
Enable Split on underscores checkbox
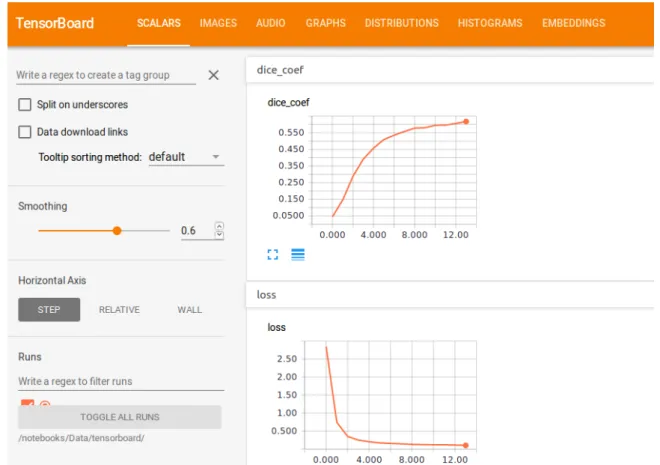tap(25, 104)
